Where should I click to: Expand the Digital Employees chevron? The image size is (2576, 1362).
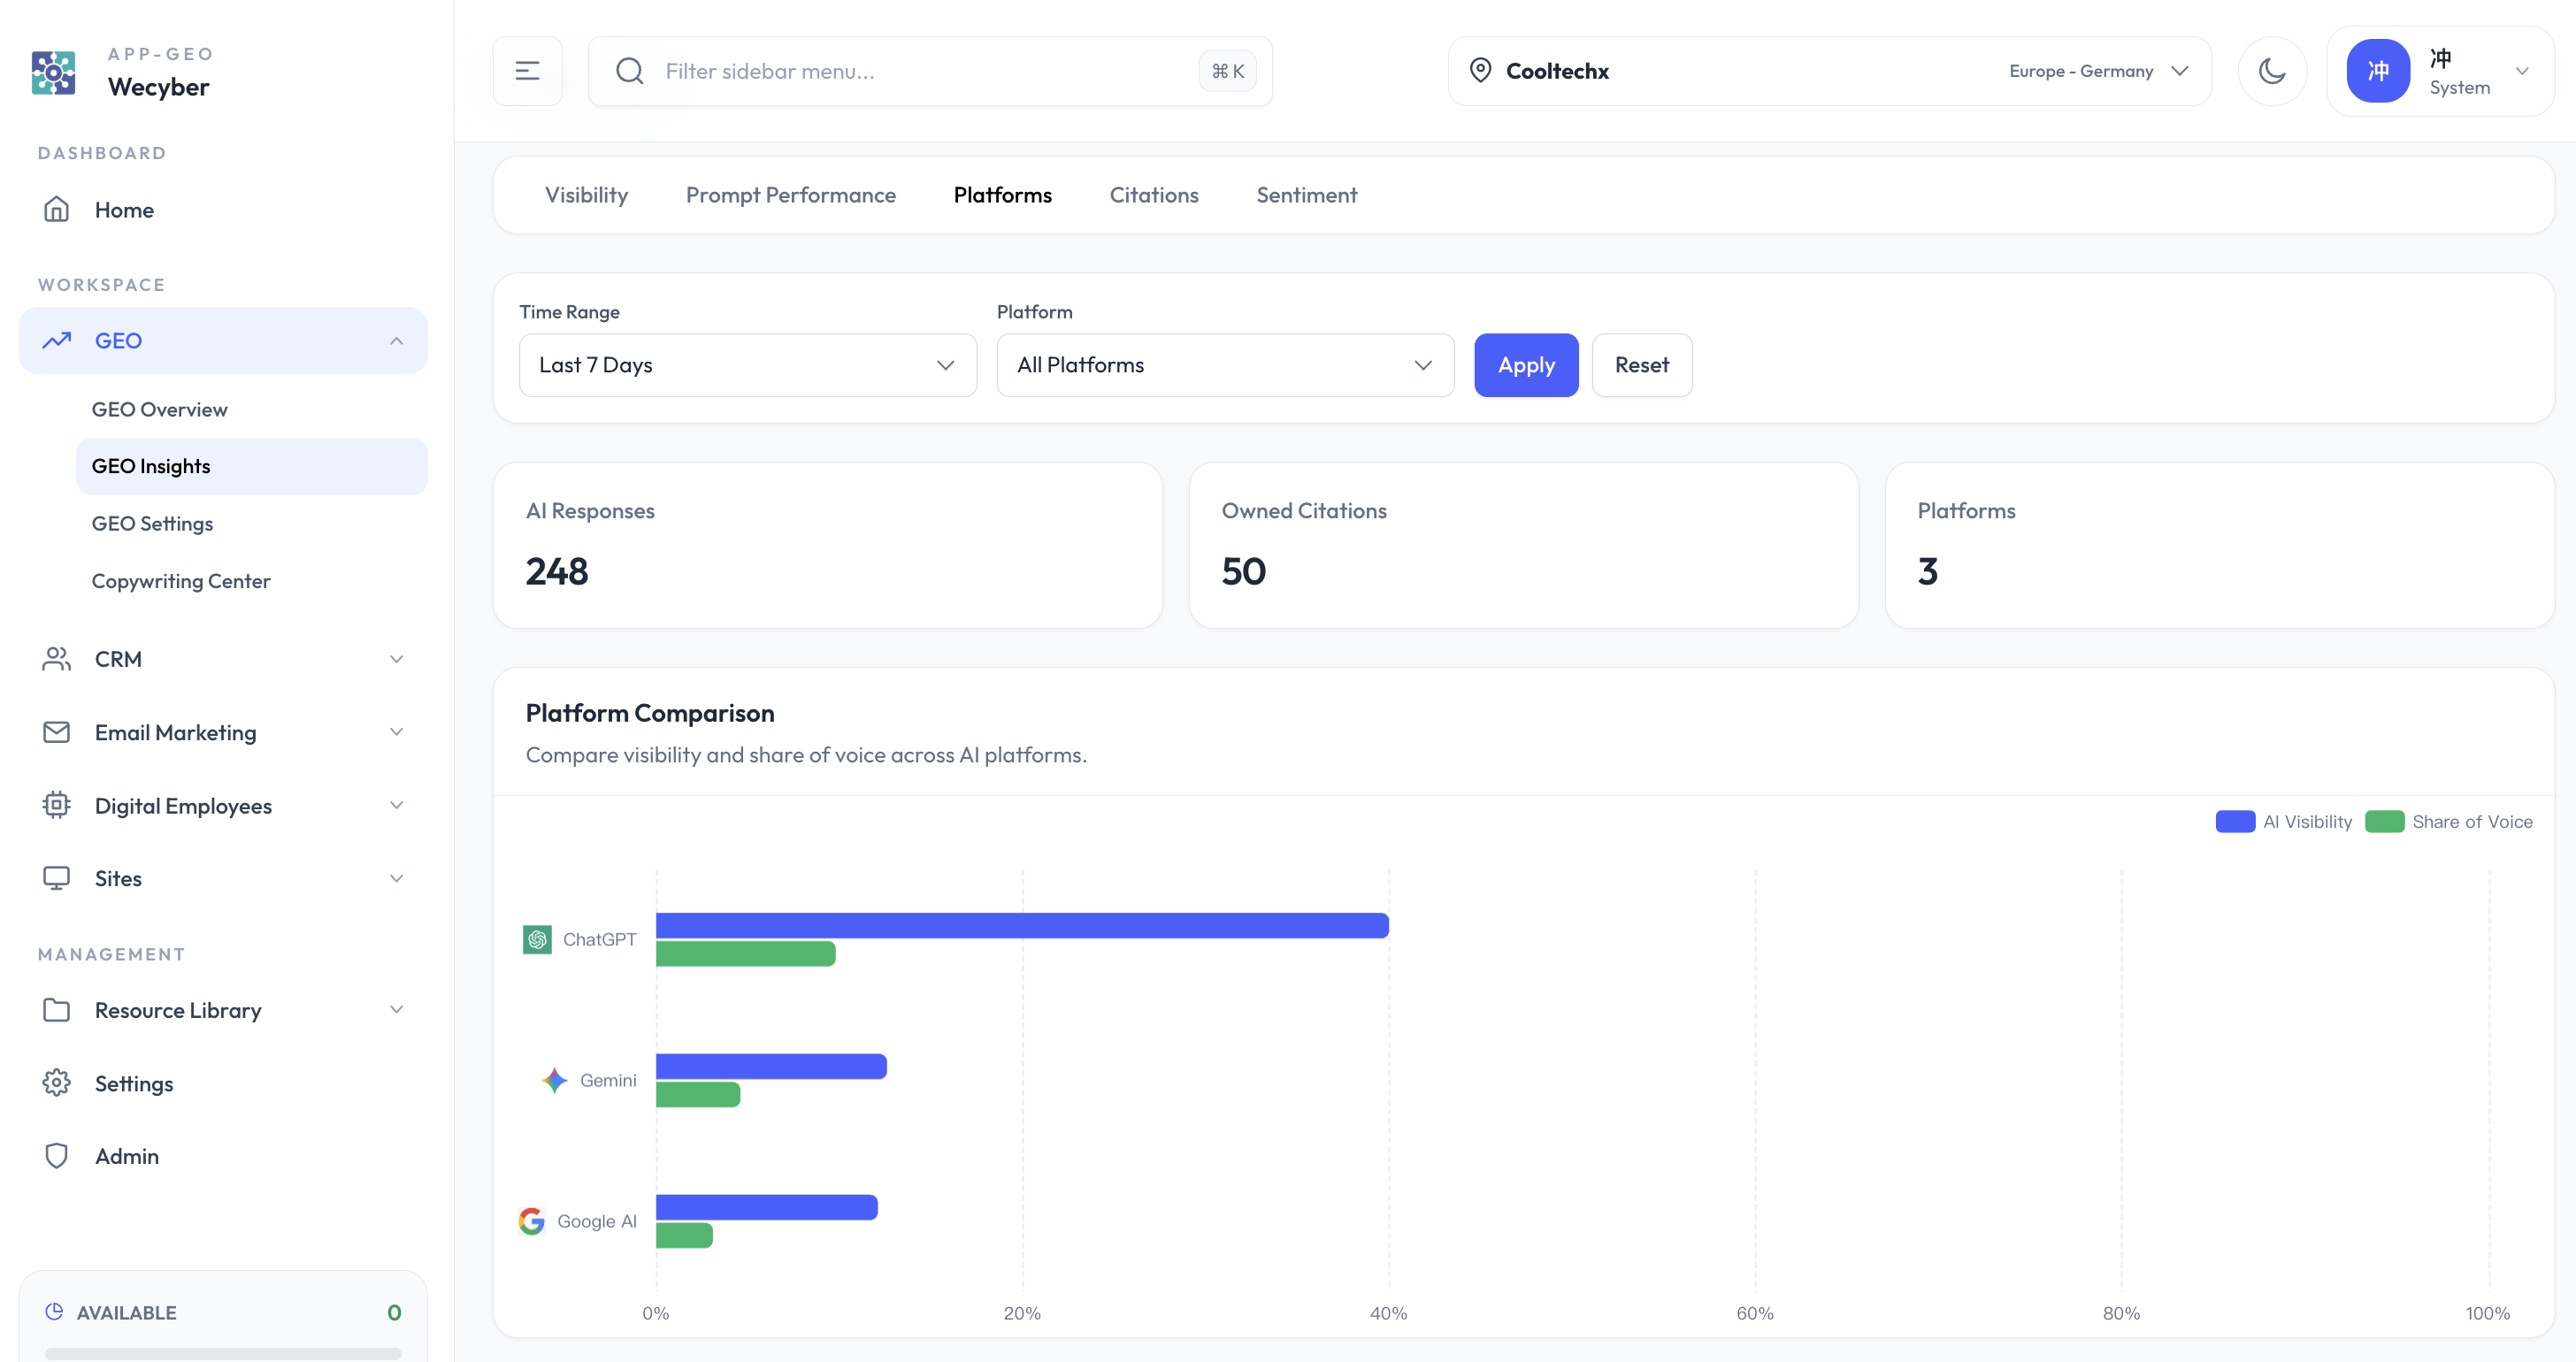pyautogui.click(x=397, y=805)
